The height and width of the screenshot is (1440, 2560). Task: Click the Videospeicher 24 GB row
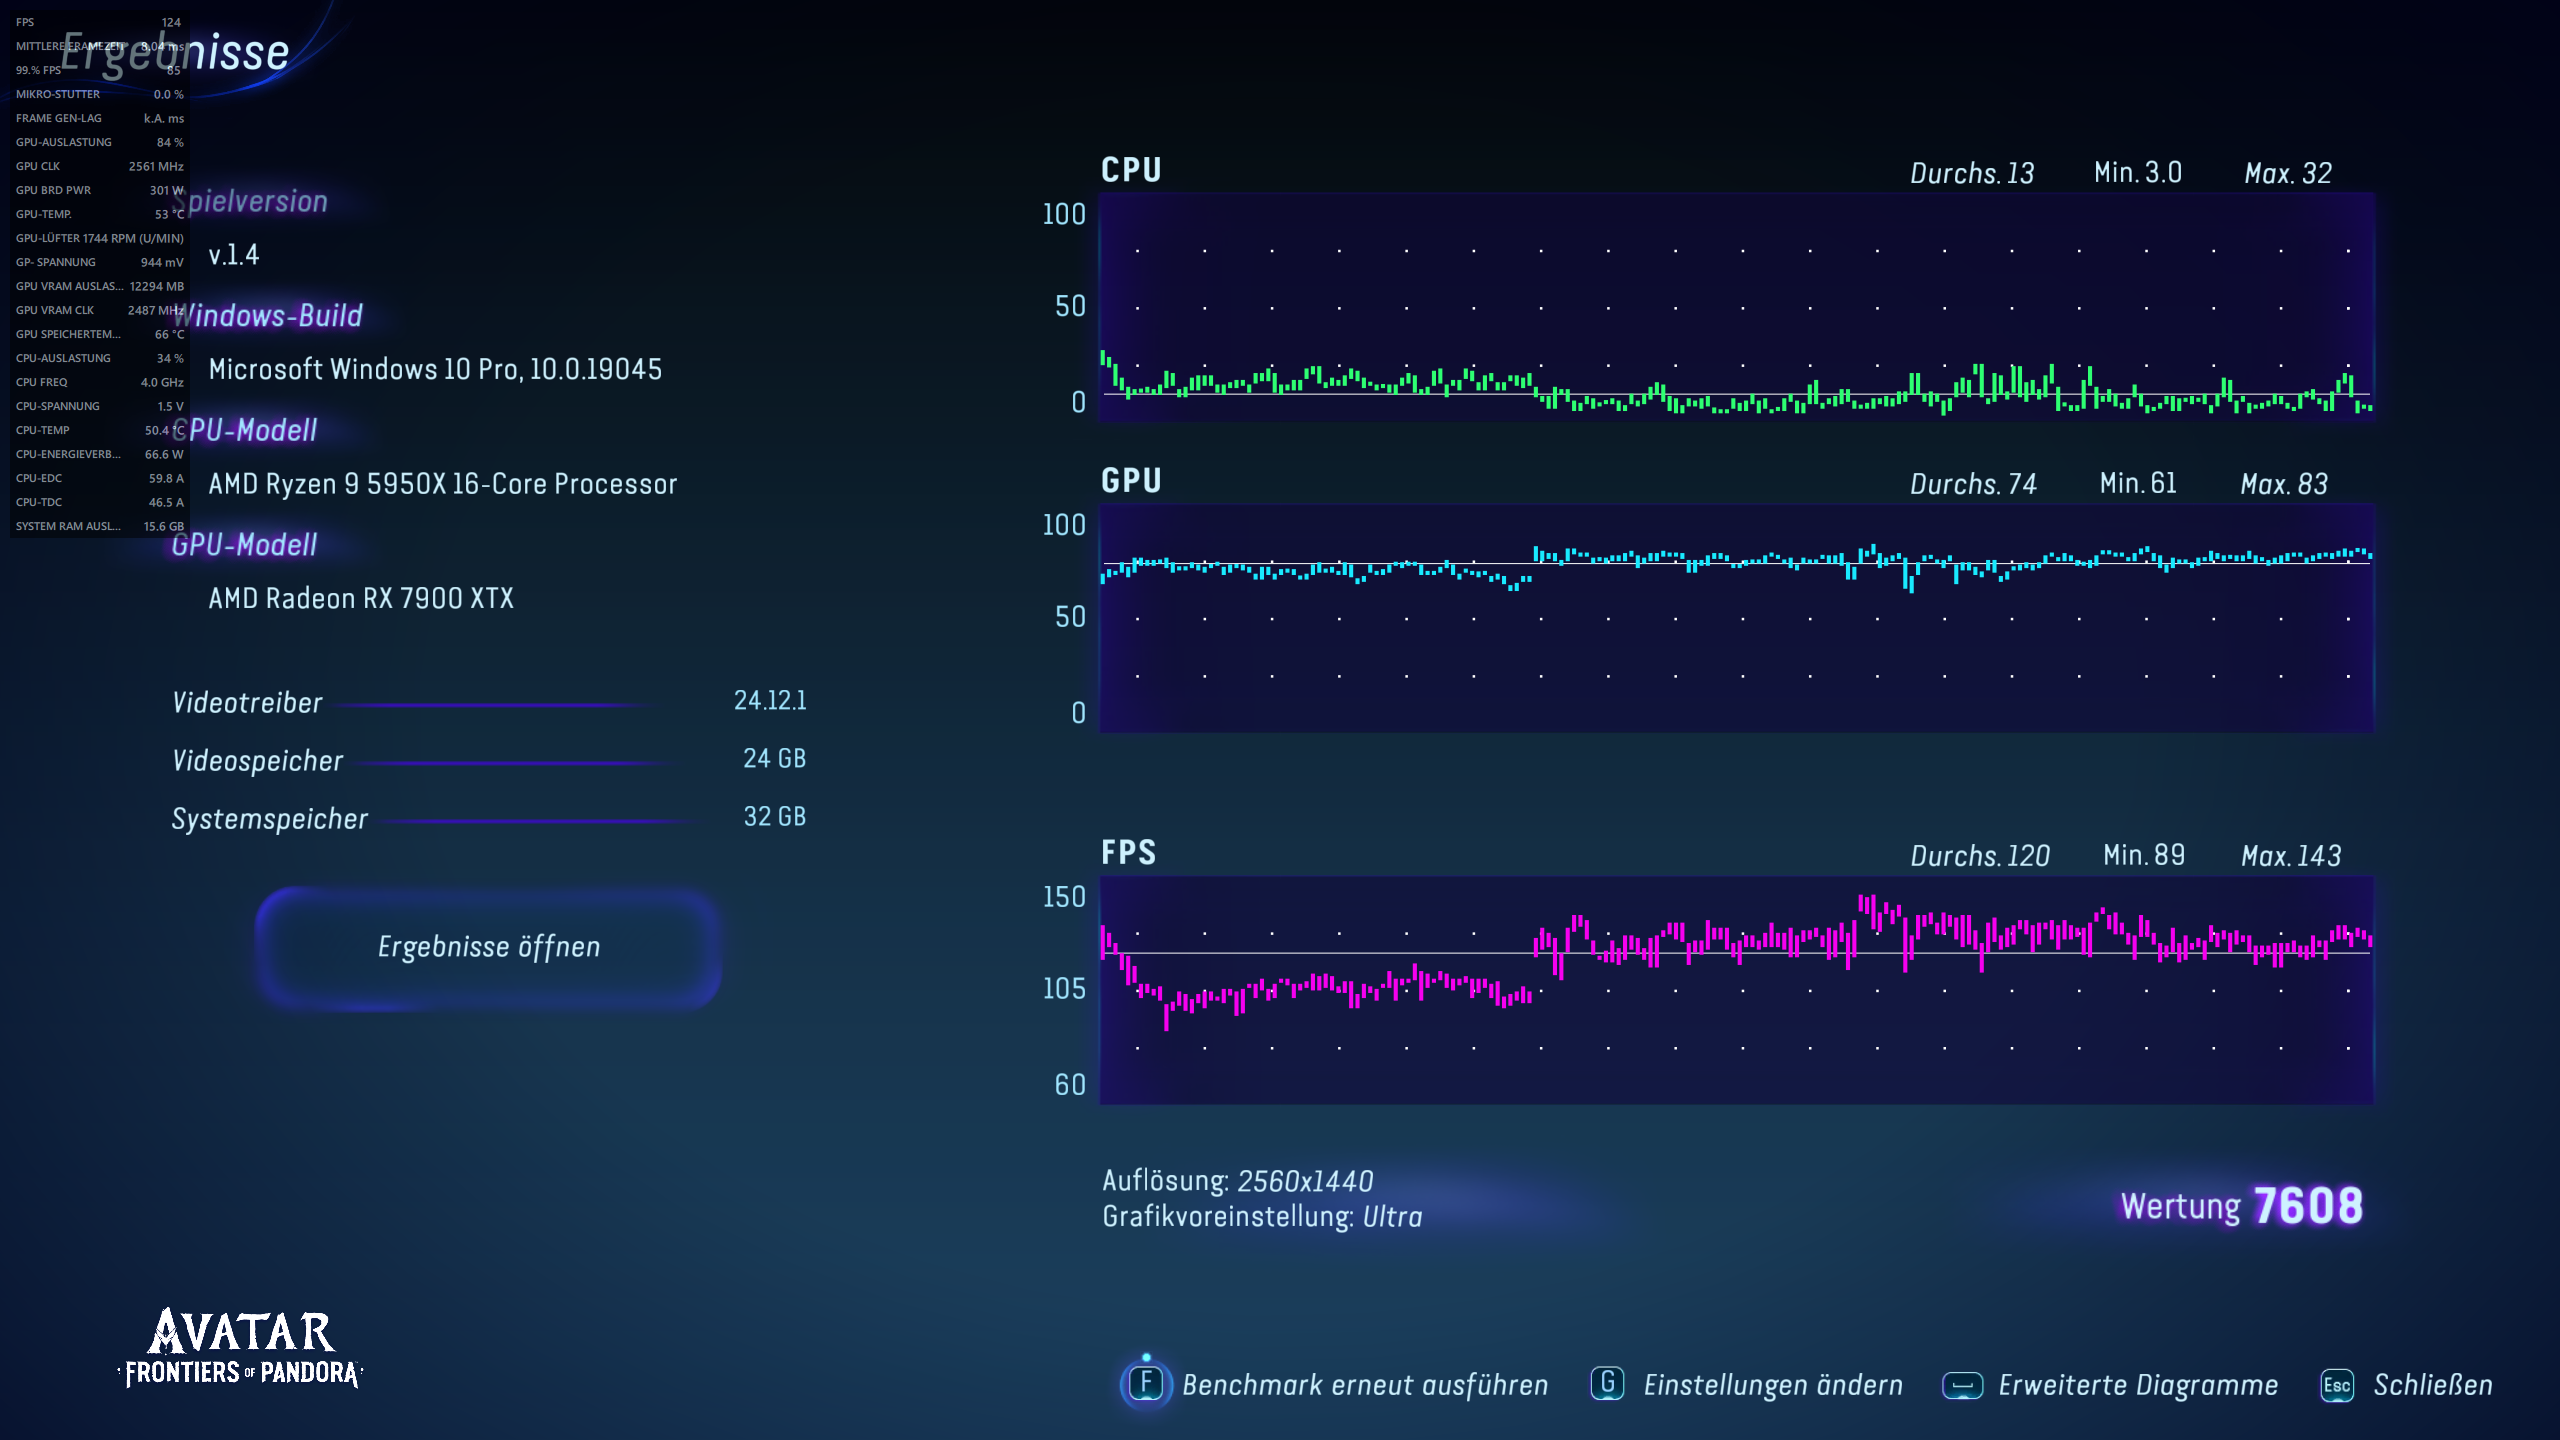pos(489,760)
